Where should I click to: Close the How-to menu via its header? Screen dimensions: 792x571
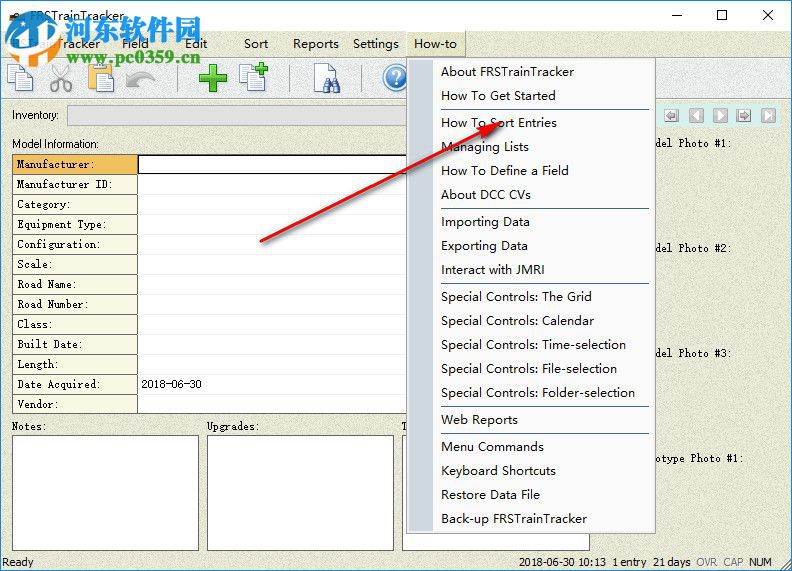tap(435, 44)
